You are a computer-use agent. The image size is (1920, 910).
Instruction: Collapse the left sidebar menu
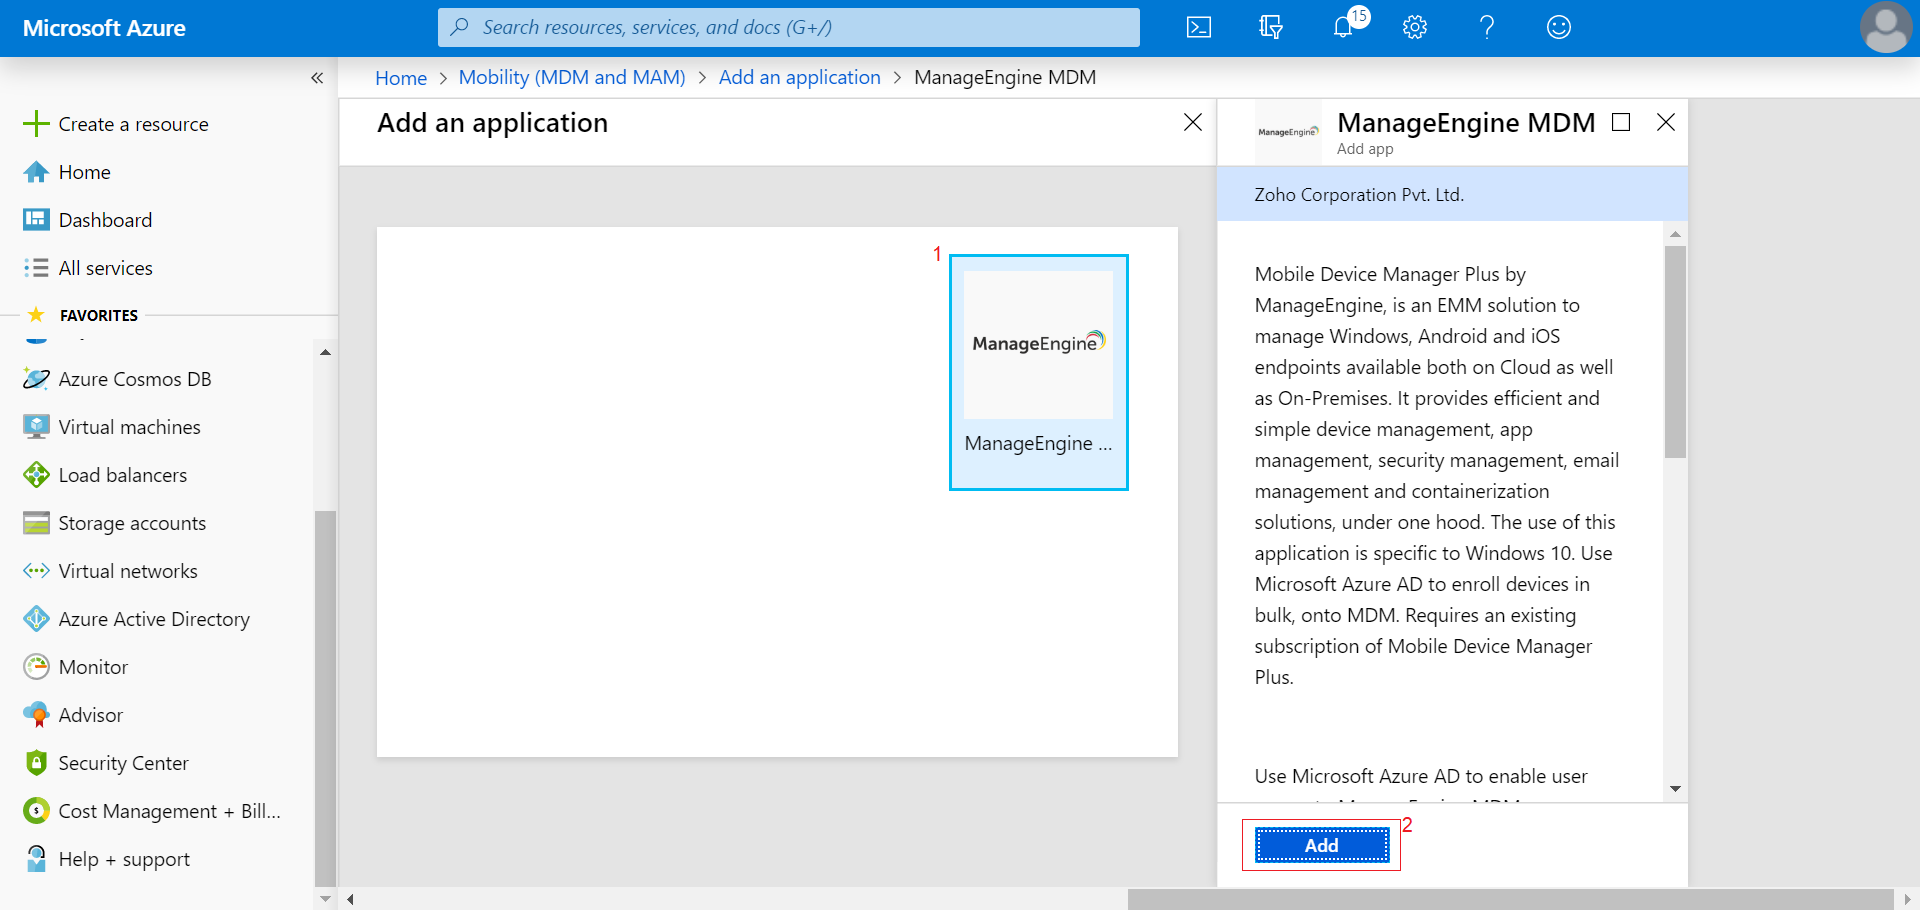click(317, 78)
